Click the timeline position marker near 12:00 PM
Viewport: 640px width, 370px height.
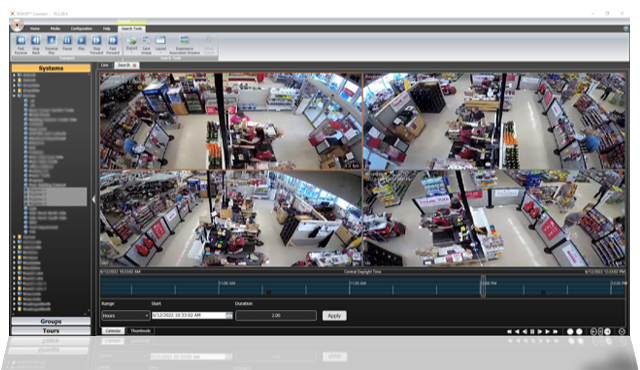tap(483, 286)
